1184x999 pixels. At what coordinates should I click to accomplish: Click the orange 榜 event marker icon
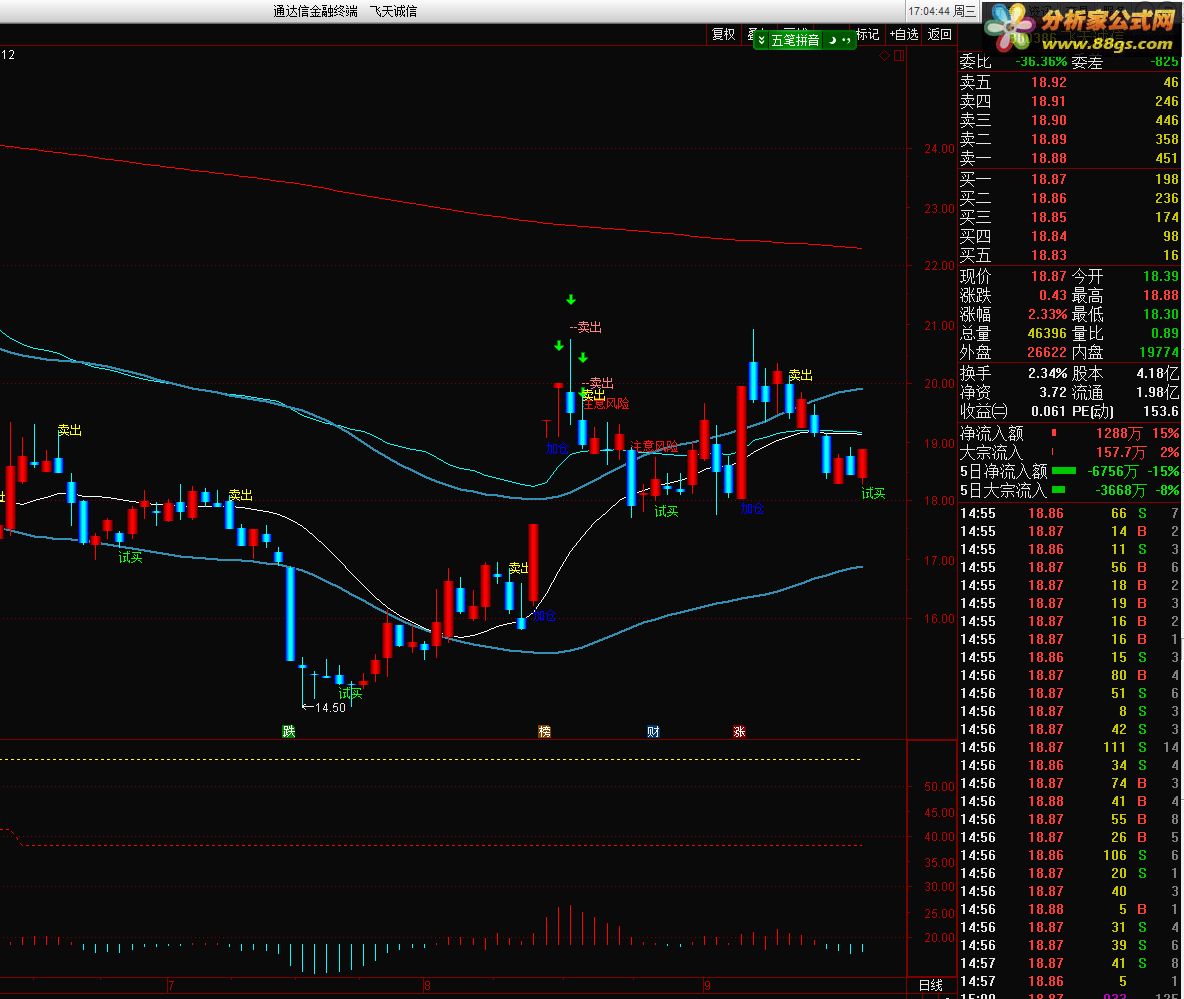(x=544, y=731)
